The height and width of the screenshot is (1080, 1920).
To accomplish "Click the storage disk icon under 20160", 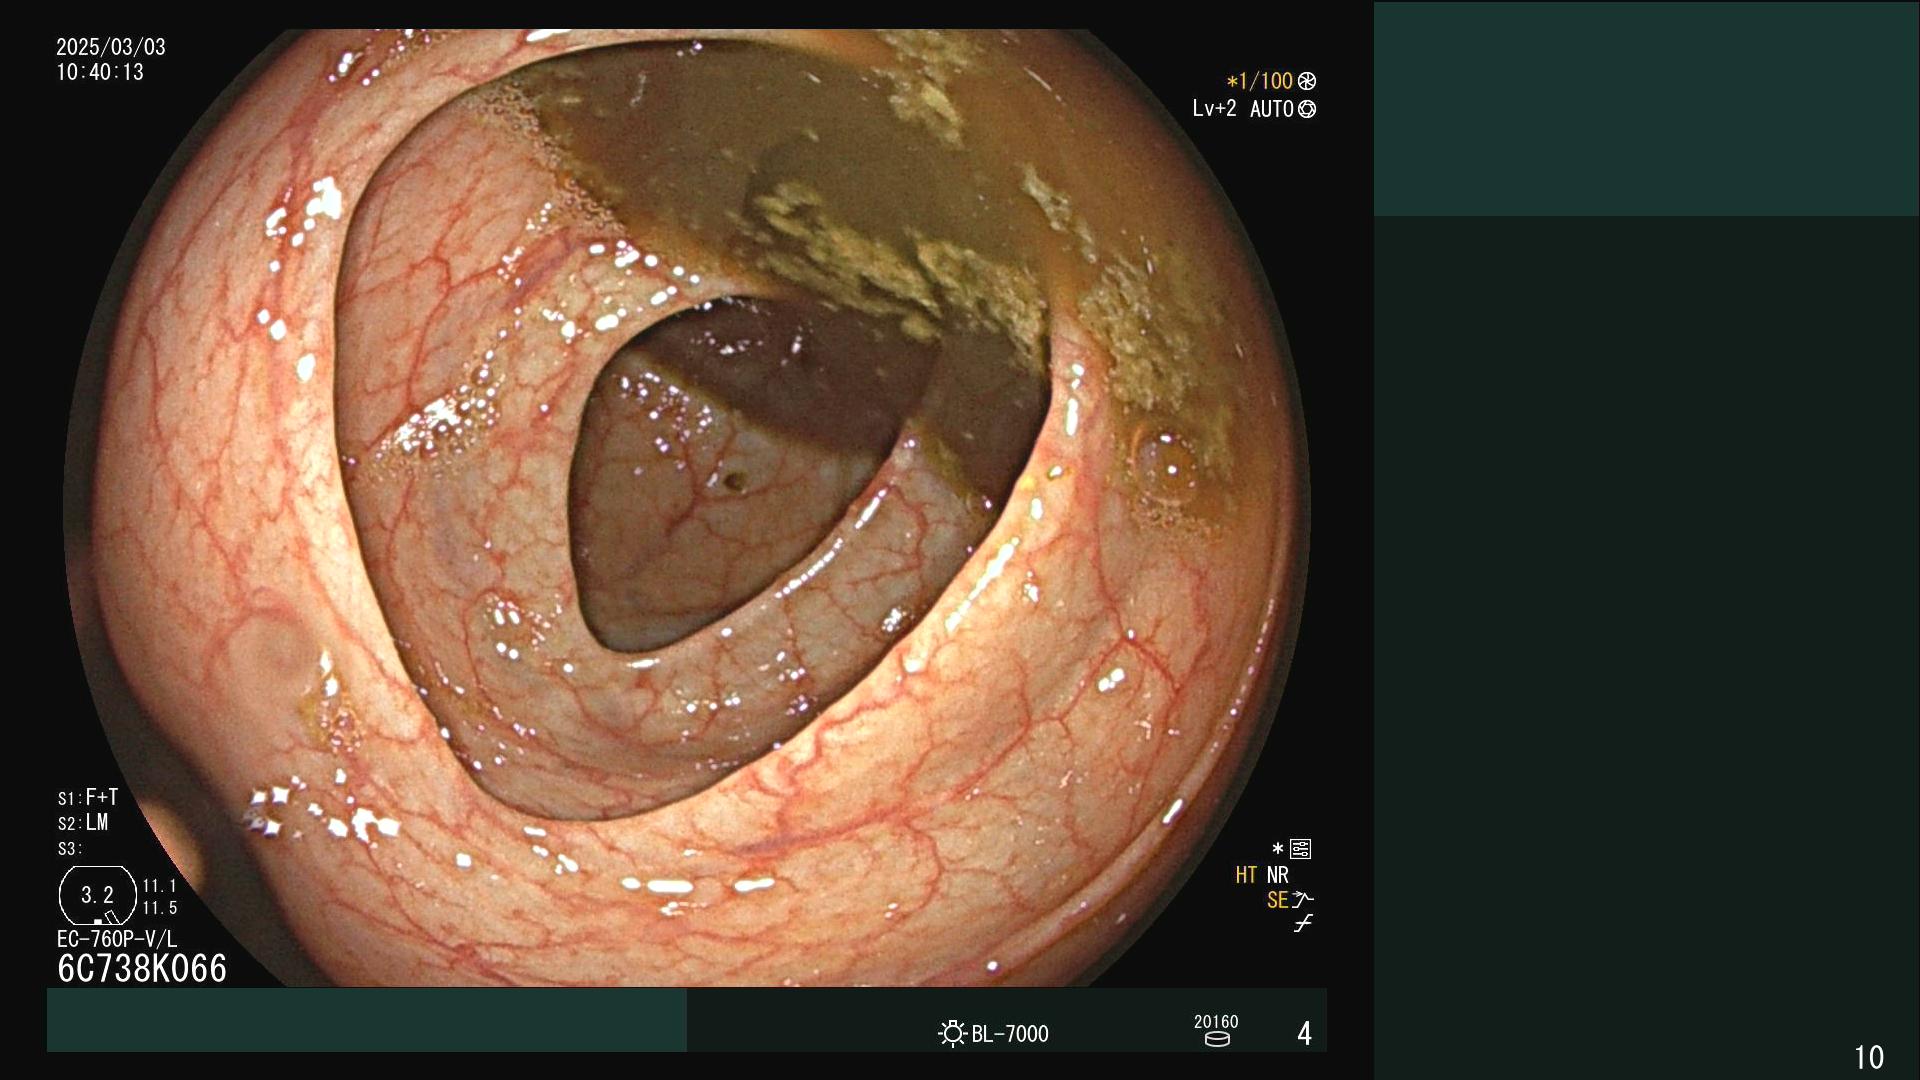I will click(x=1217, y=1039).
